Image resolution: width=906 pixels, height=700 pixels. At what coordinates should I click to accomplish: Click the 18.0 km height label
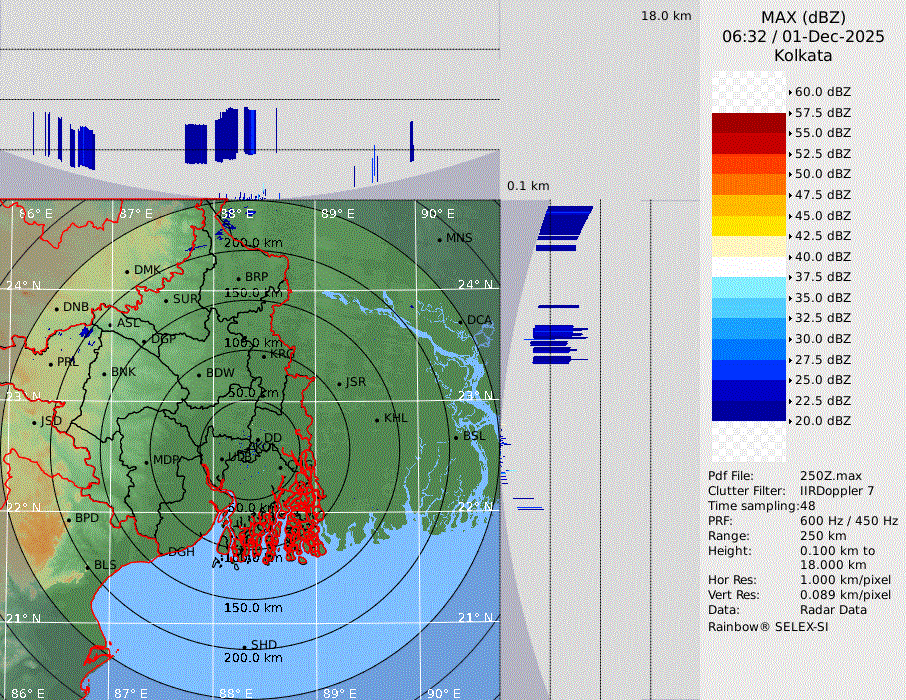click(666, 16)
